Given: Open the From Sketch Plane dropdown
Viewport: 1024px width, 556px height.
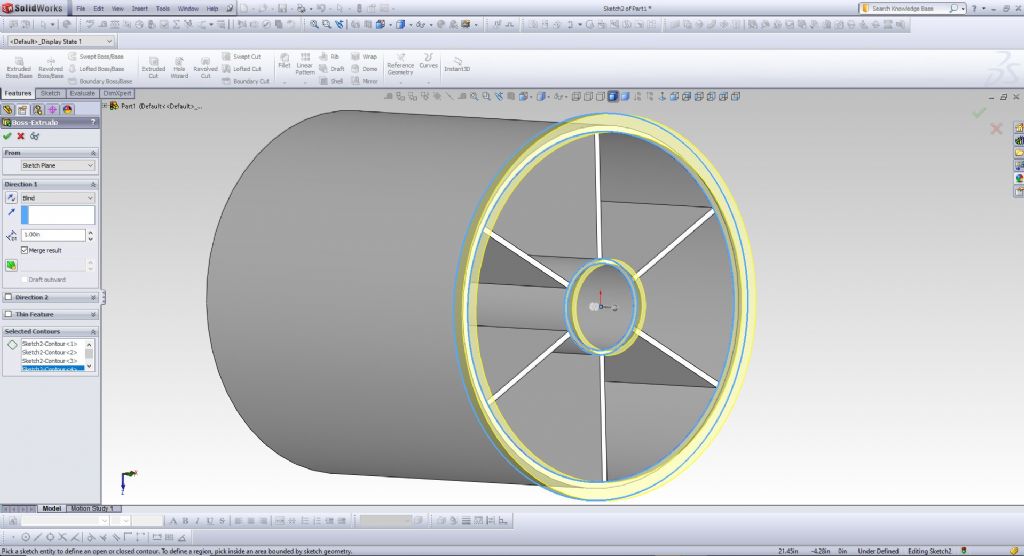Looking at the screenshot, I should tap(58, 165).
